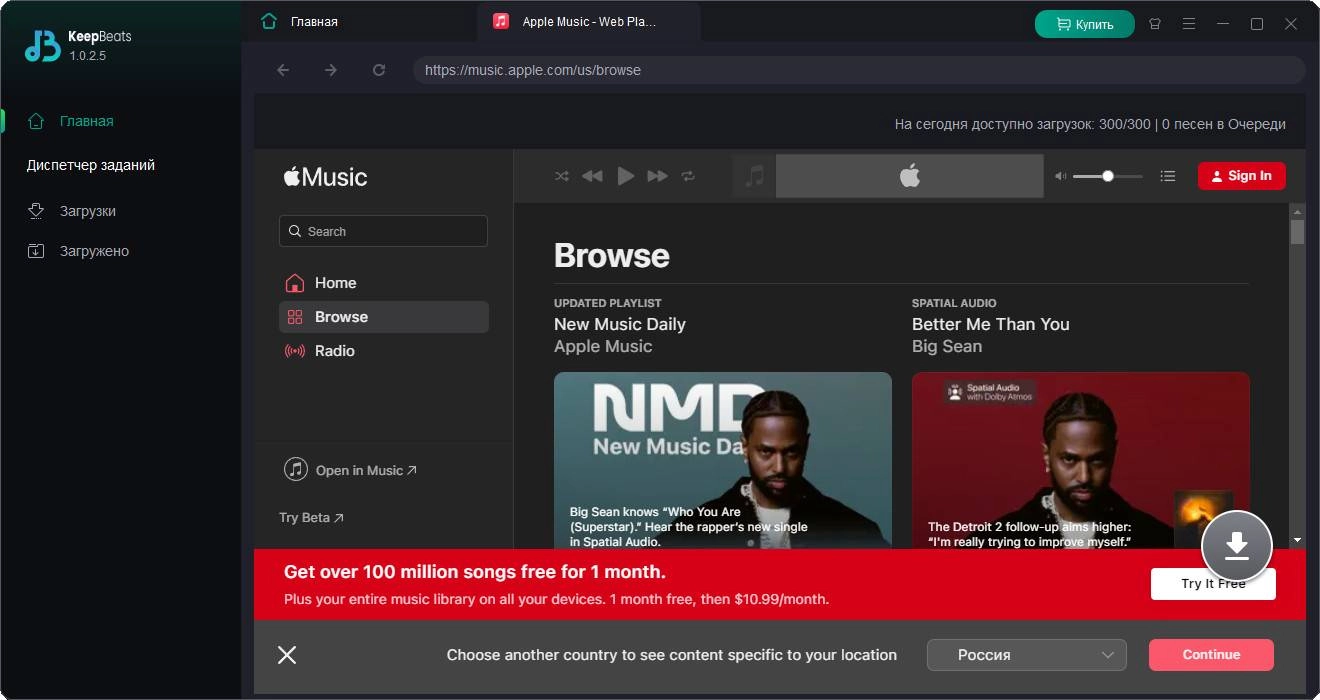Reload the page with refresh icon
The width and height of the screenshot is (1320, 700).
pyautogui.click(x=379, y=70)
